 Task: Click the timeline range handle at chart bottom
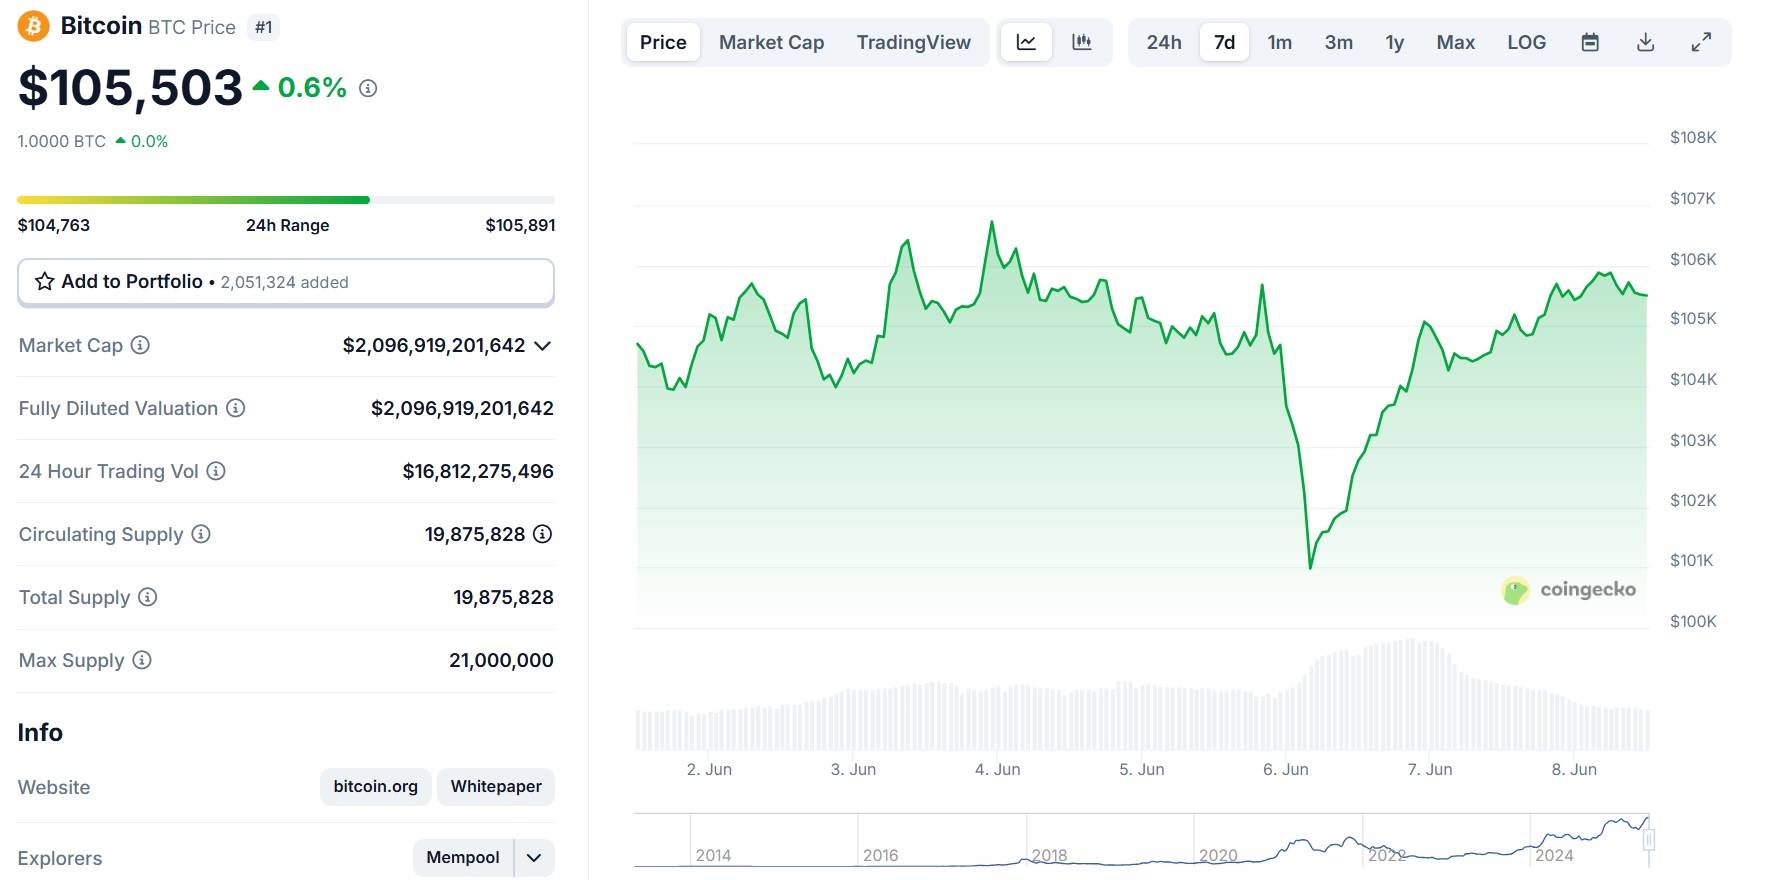point(1648,839)
